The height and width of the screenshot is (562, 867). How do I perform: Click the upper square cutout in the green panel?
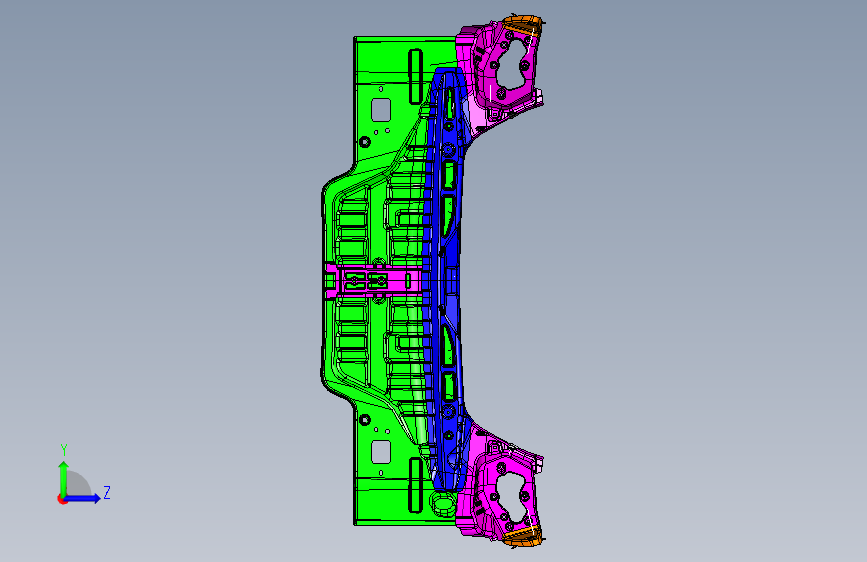[x=381, y=110]
